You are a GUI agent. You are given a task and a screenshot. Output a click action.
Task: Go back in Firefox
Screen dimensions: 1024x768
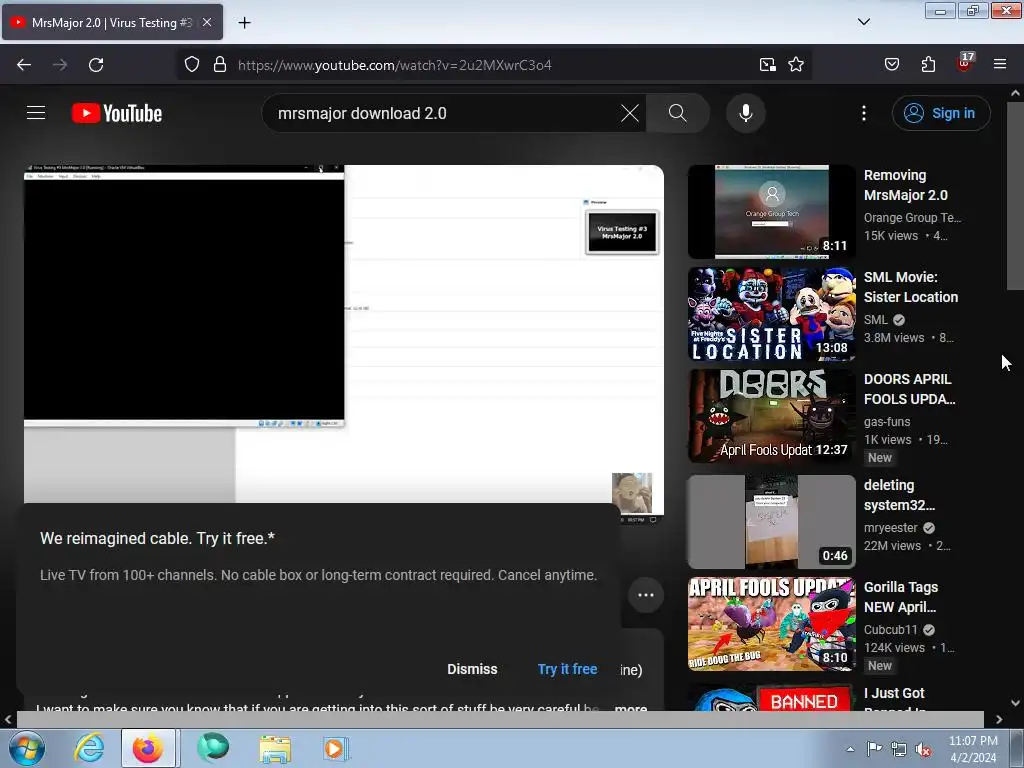(24, 65)
